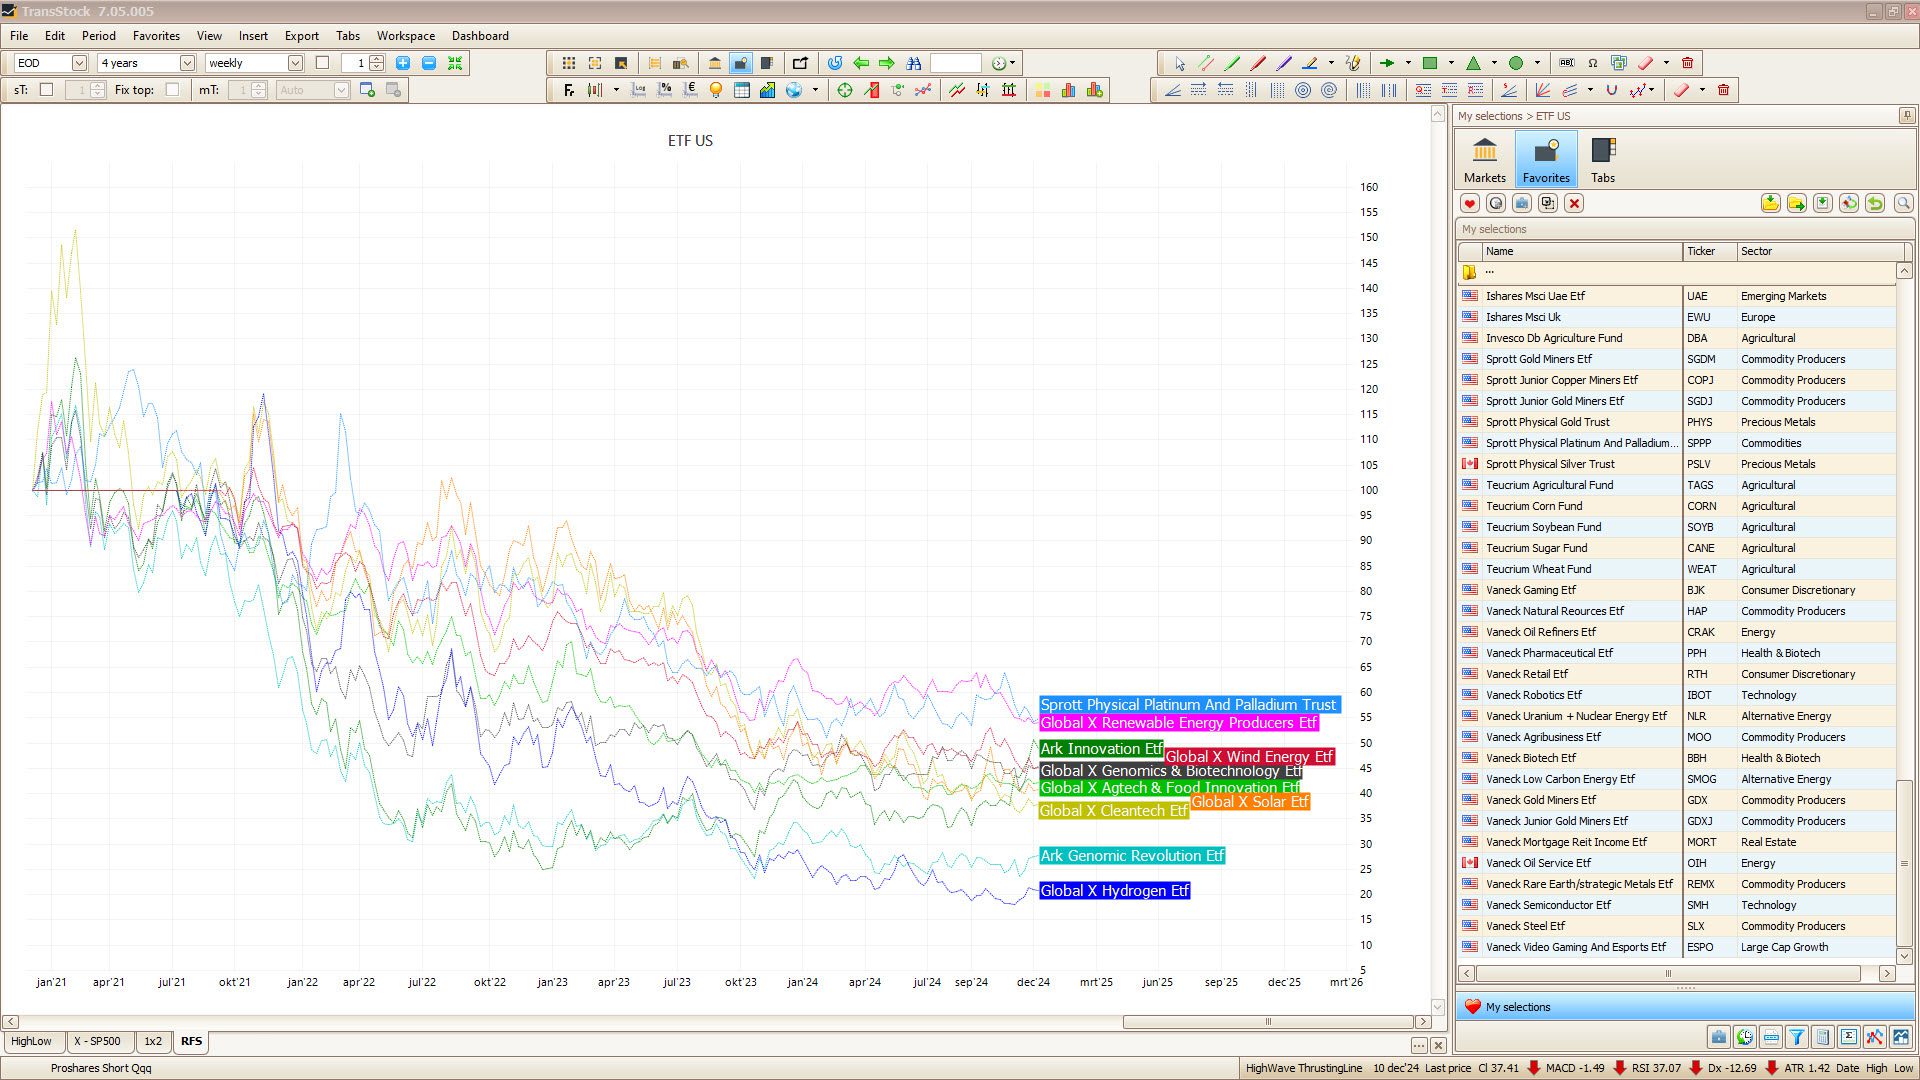
Task: Click the lightbulb icon in toolbar
Action: coord(715,90)
